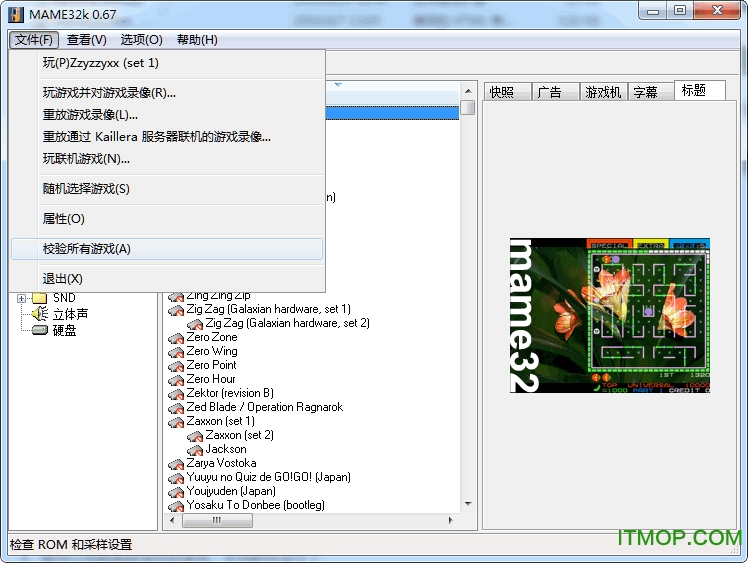Click 校验所有游戏(A) menu entry
The width and height of the screenshot is (748, 563).
click(167, 249)
